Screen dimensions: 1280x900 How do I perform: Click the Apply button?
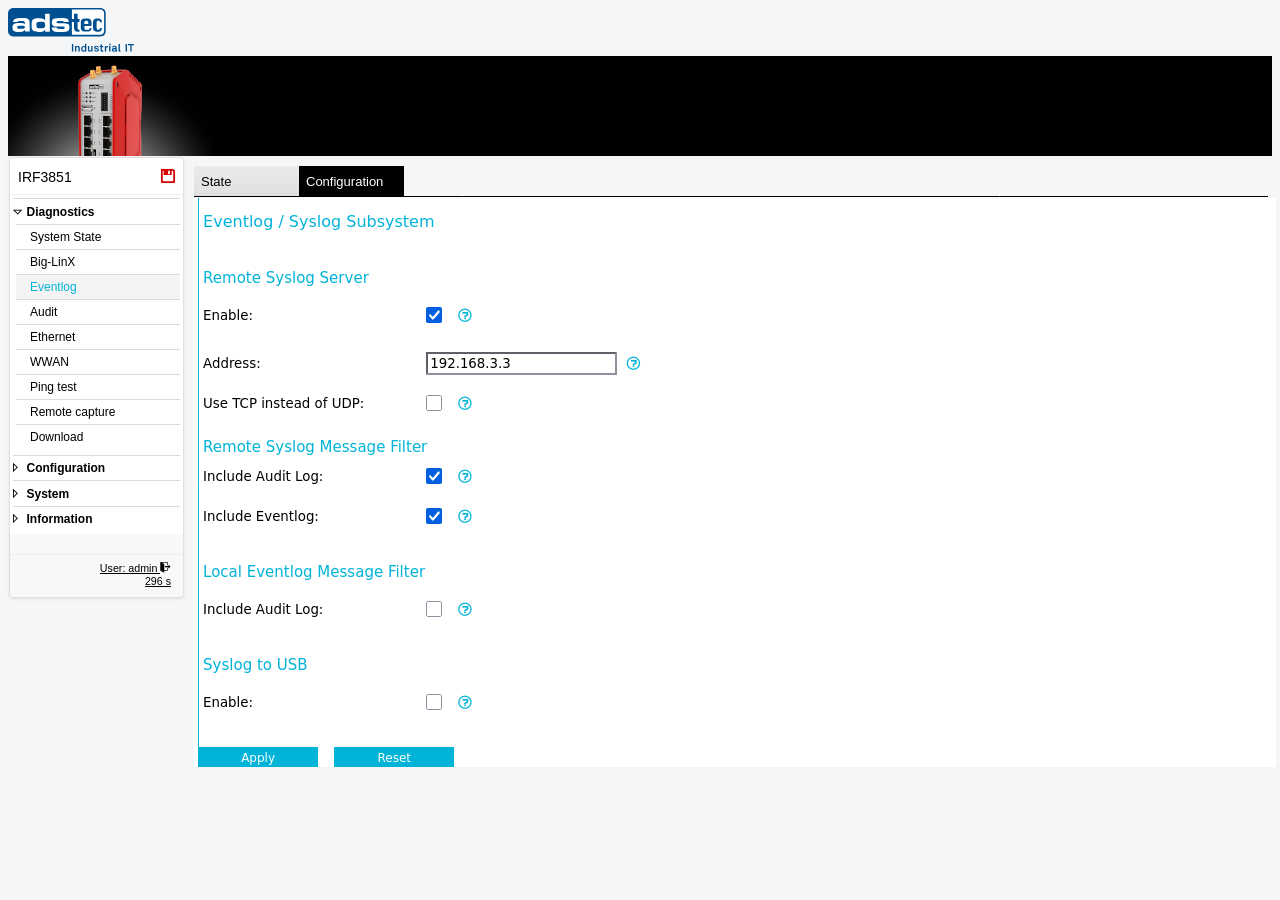point(258,757)
